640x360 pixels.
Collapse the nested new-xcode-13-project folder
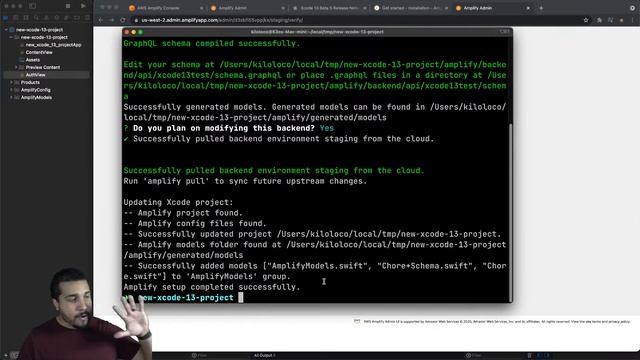11,37
